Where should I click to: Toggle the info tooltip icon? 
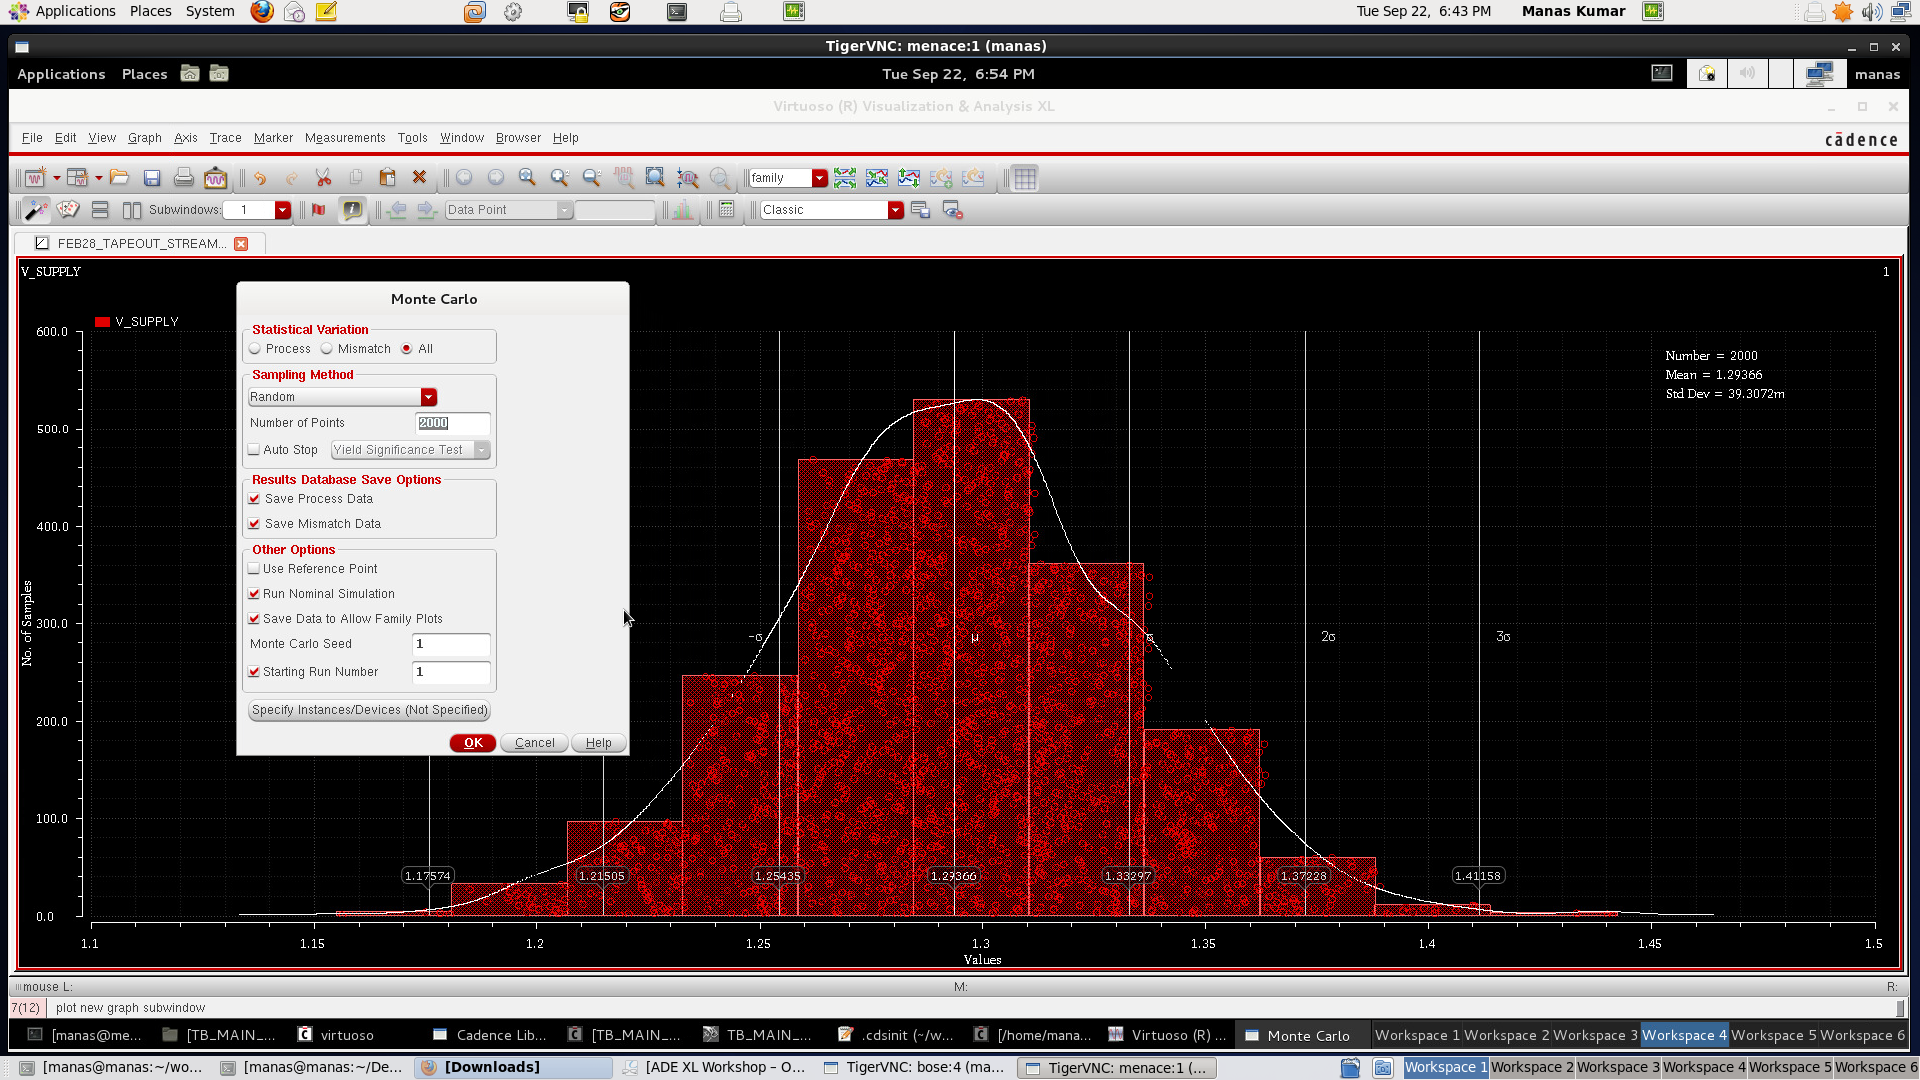[352, 210]
